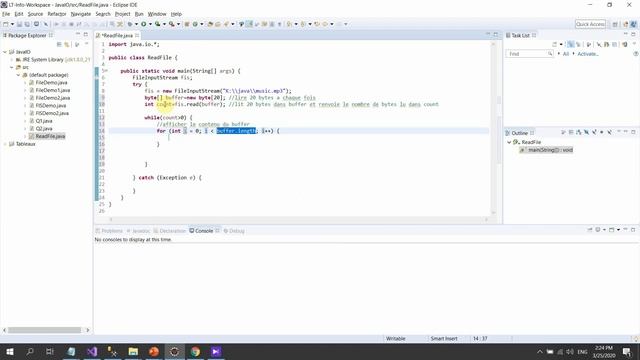Open the Run button dropdown arrow
The image size is (640, 360).
tap(150, 24)
